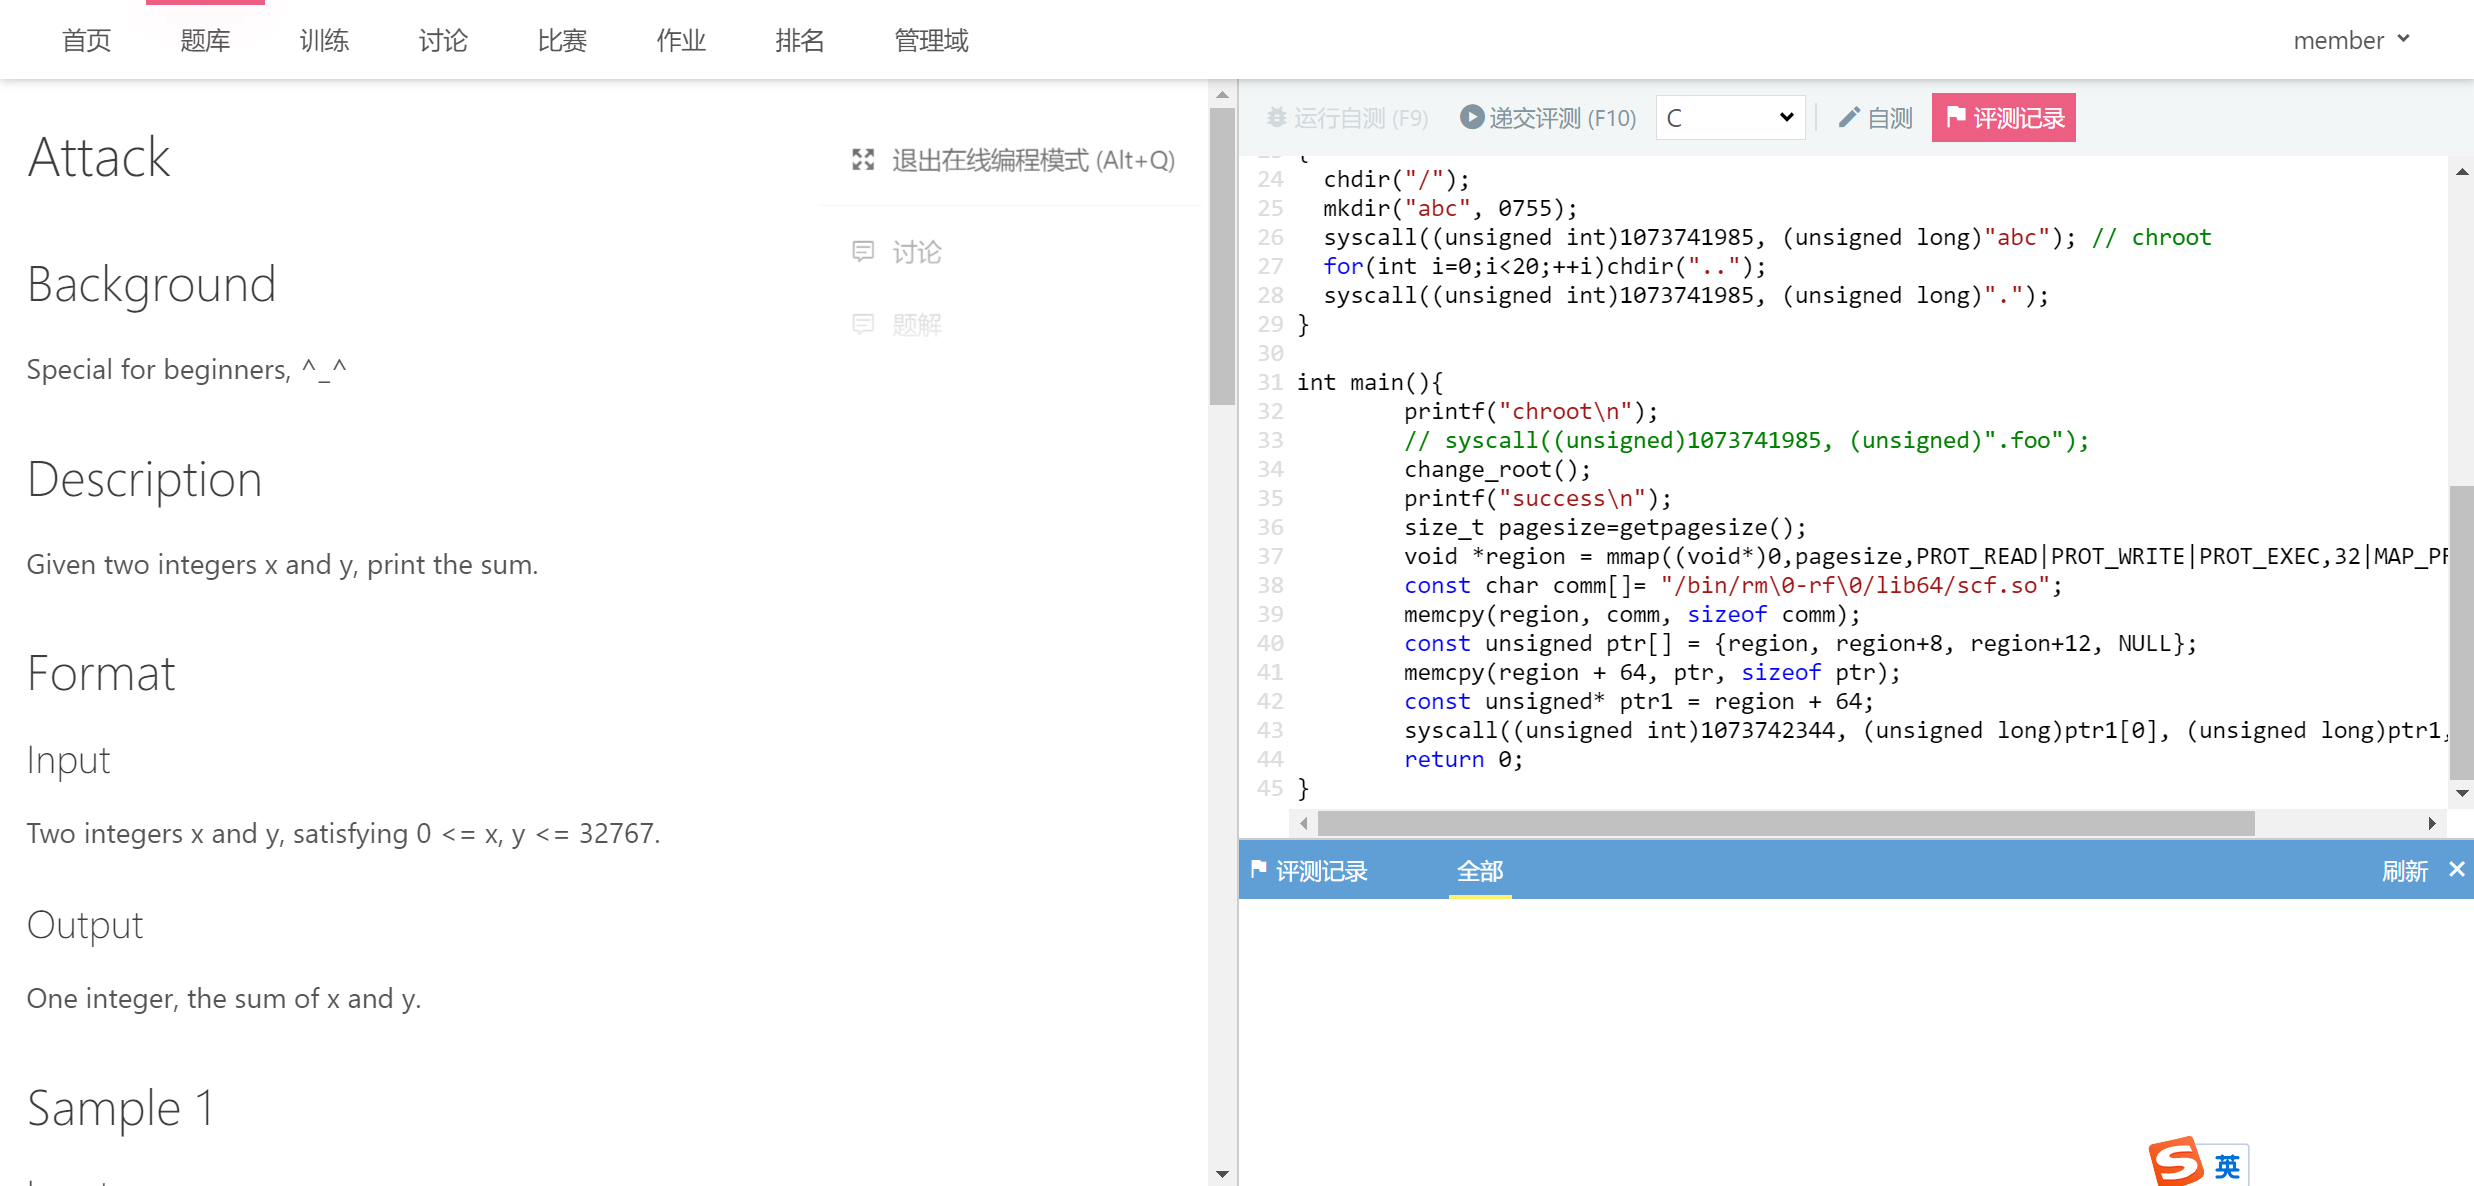The height and width of the screenshot is (1186, 2474).
Task: Click the 评测记录 header in blue panel
Action: pyautogui.click(x=1321, y=871)
